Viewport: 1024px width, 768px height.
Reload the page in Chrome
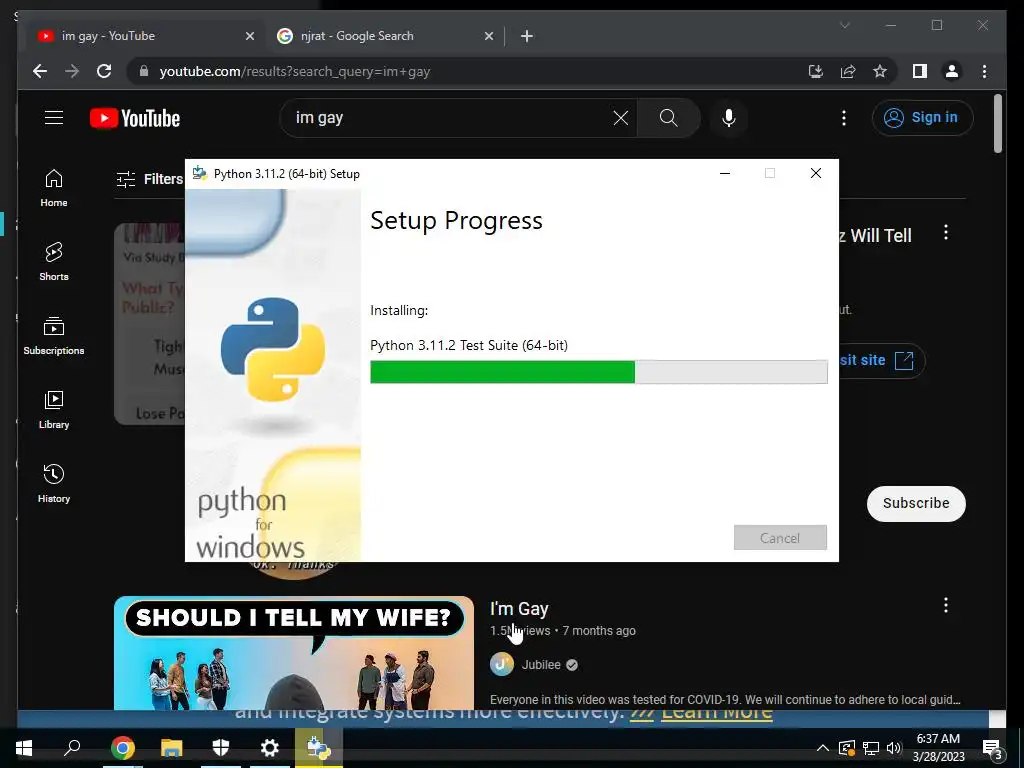click(x=104, y=71)
